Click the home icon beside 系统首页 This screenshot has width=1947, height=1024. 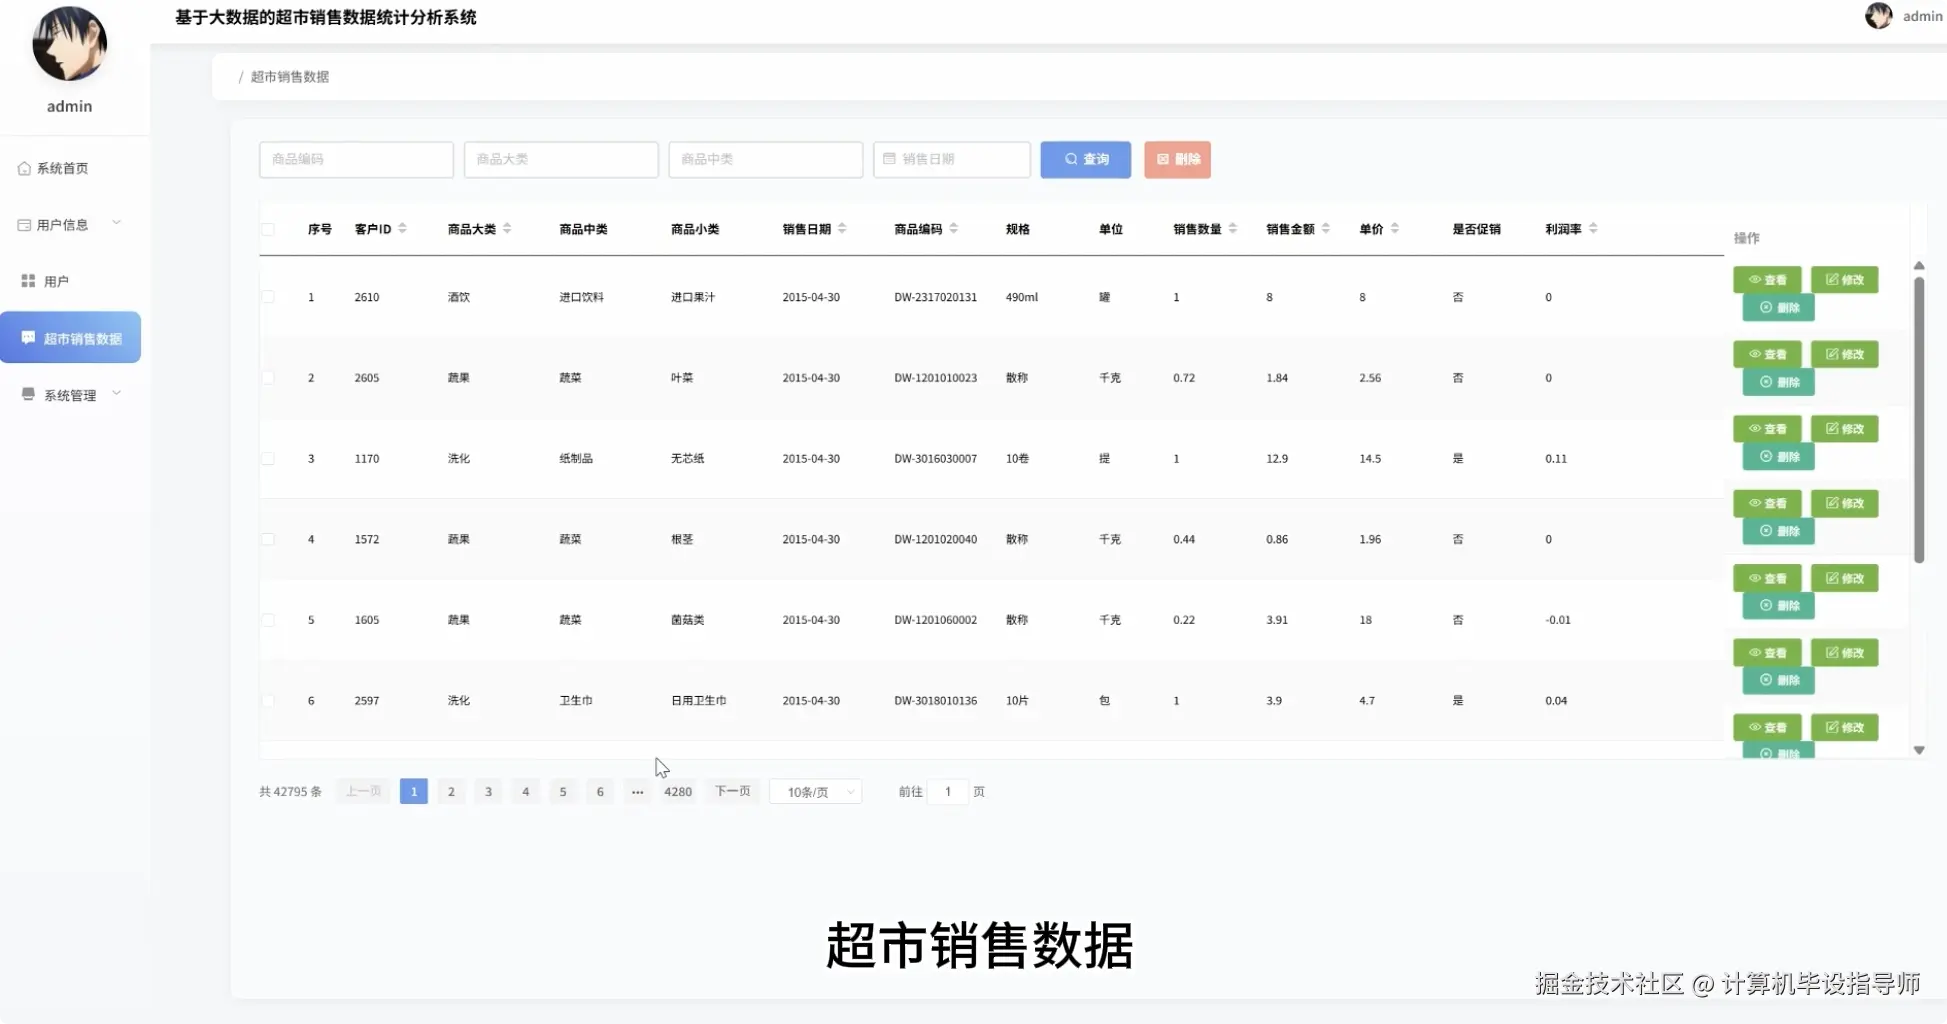click(x=24, y=168)
